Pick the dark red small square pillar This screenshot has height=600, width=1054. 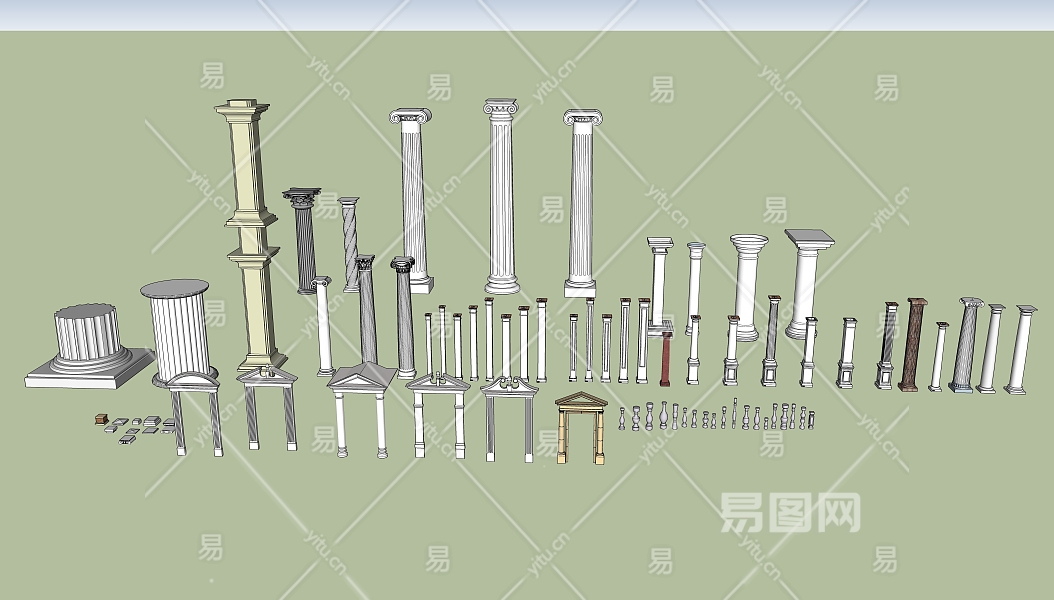tap(666, 359)
